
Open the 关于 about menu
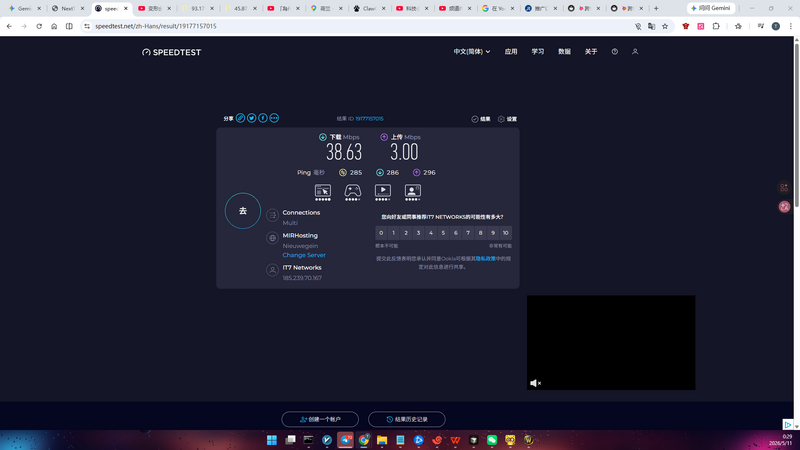click(591, 52)
